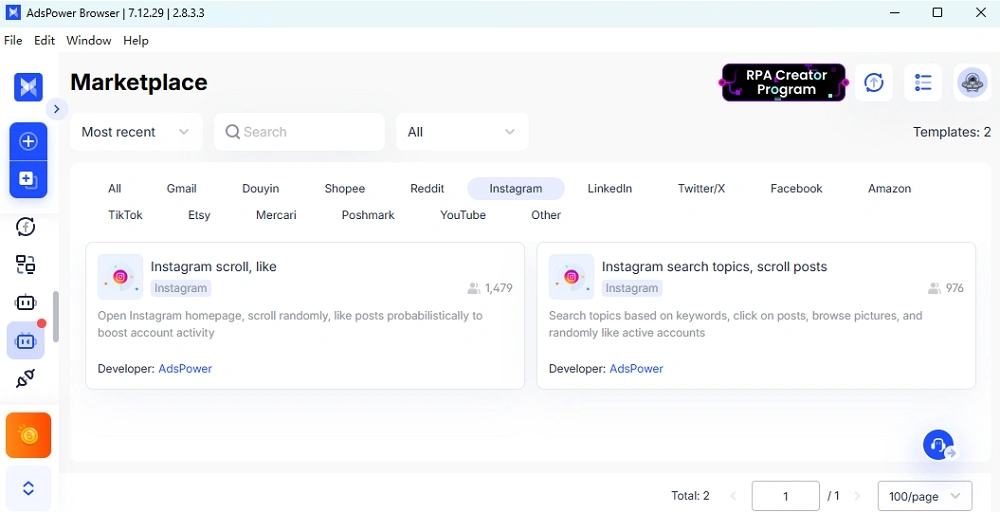Open the task list icon in header
Screen dimensions: 1000x512
tap(923, 83)
